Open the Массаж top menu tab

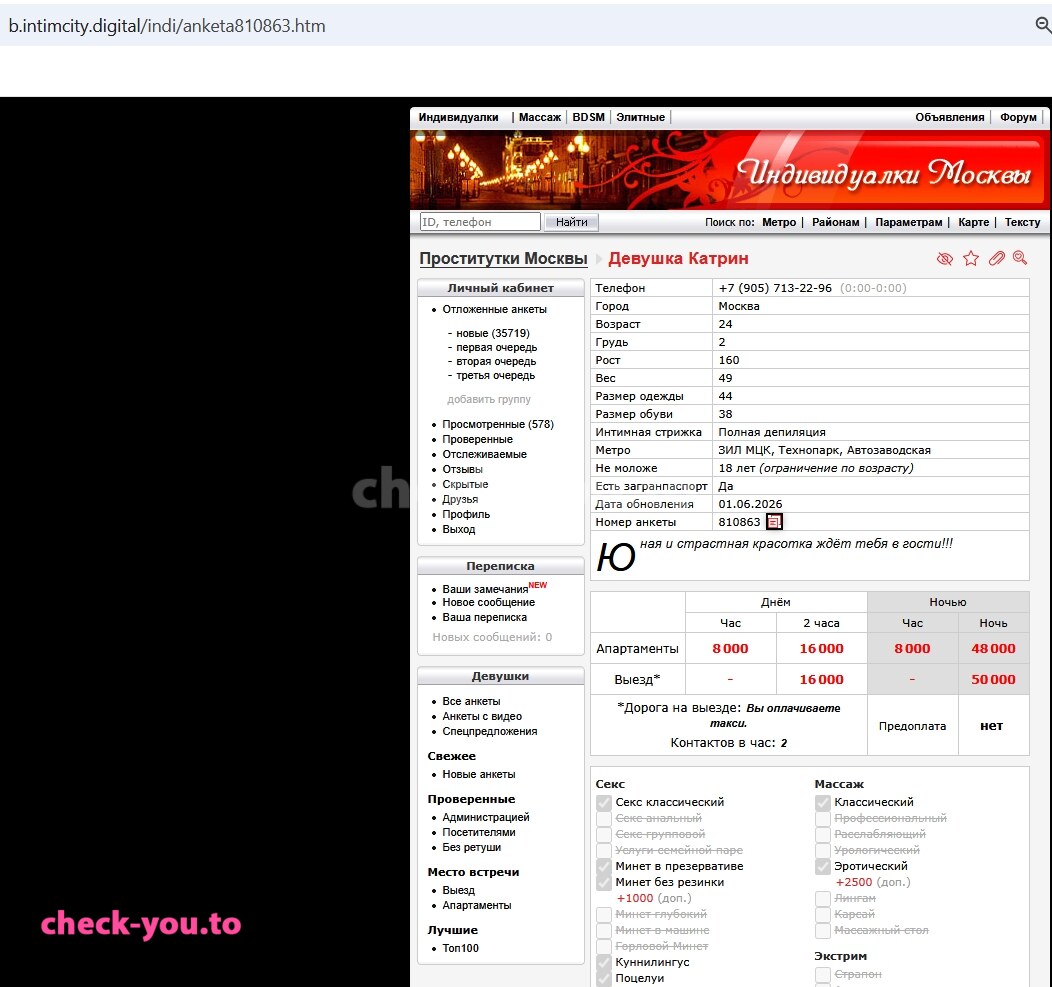pos(539,117)
